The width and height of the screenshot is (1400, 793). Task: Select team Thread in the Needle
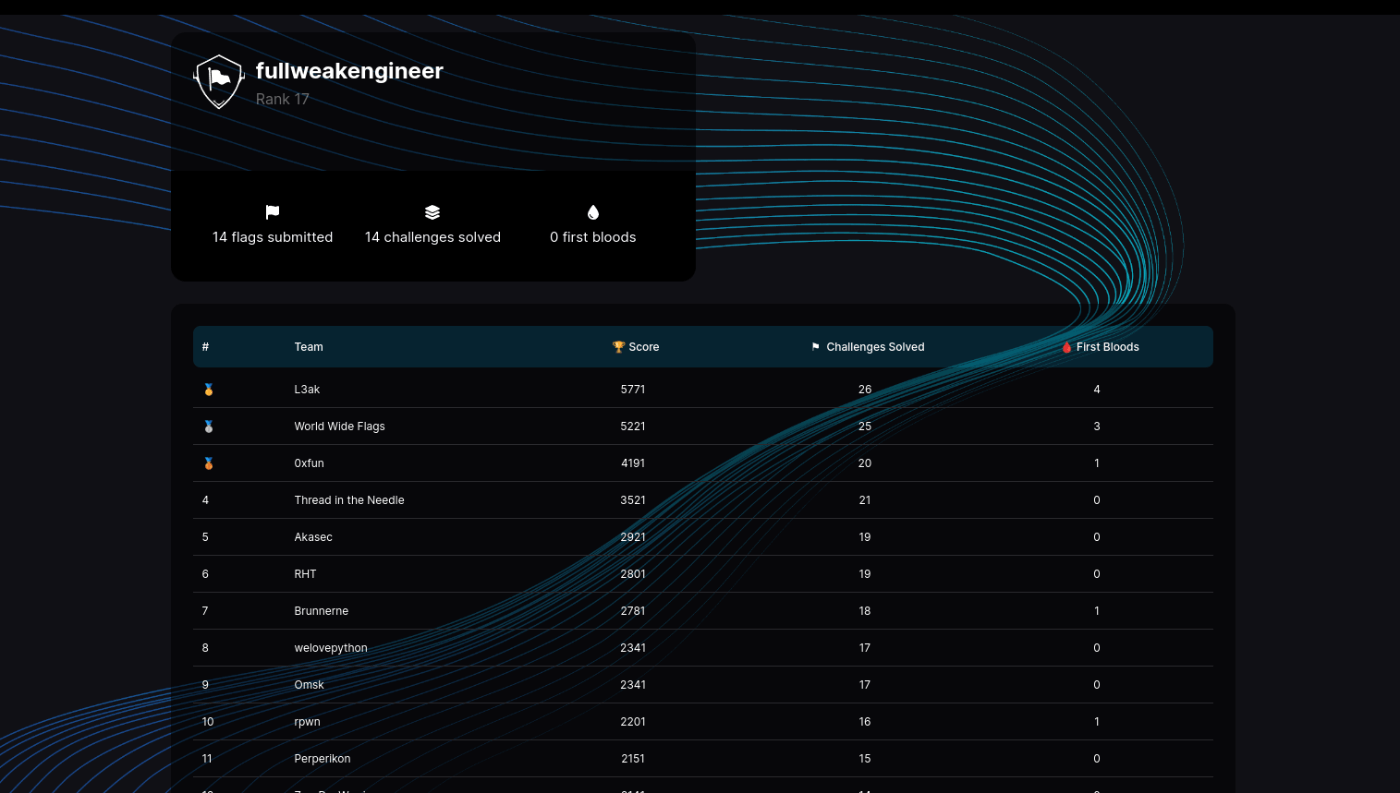pyautogui.click(x=349, y=500)
